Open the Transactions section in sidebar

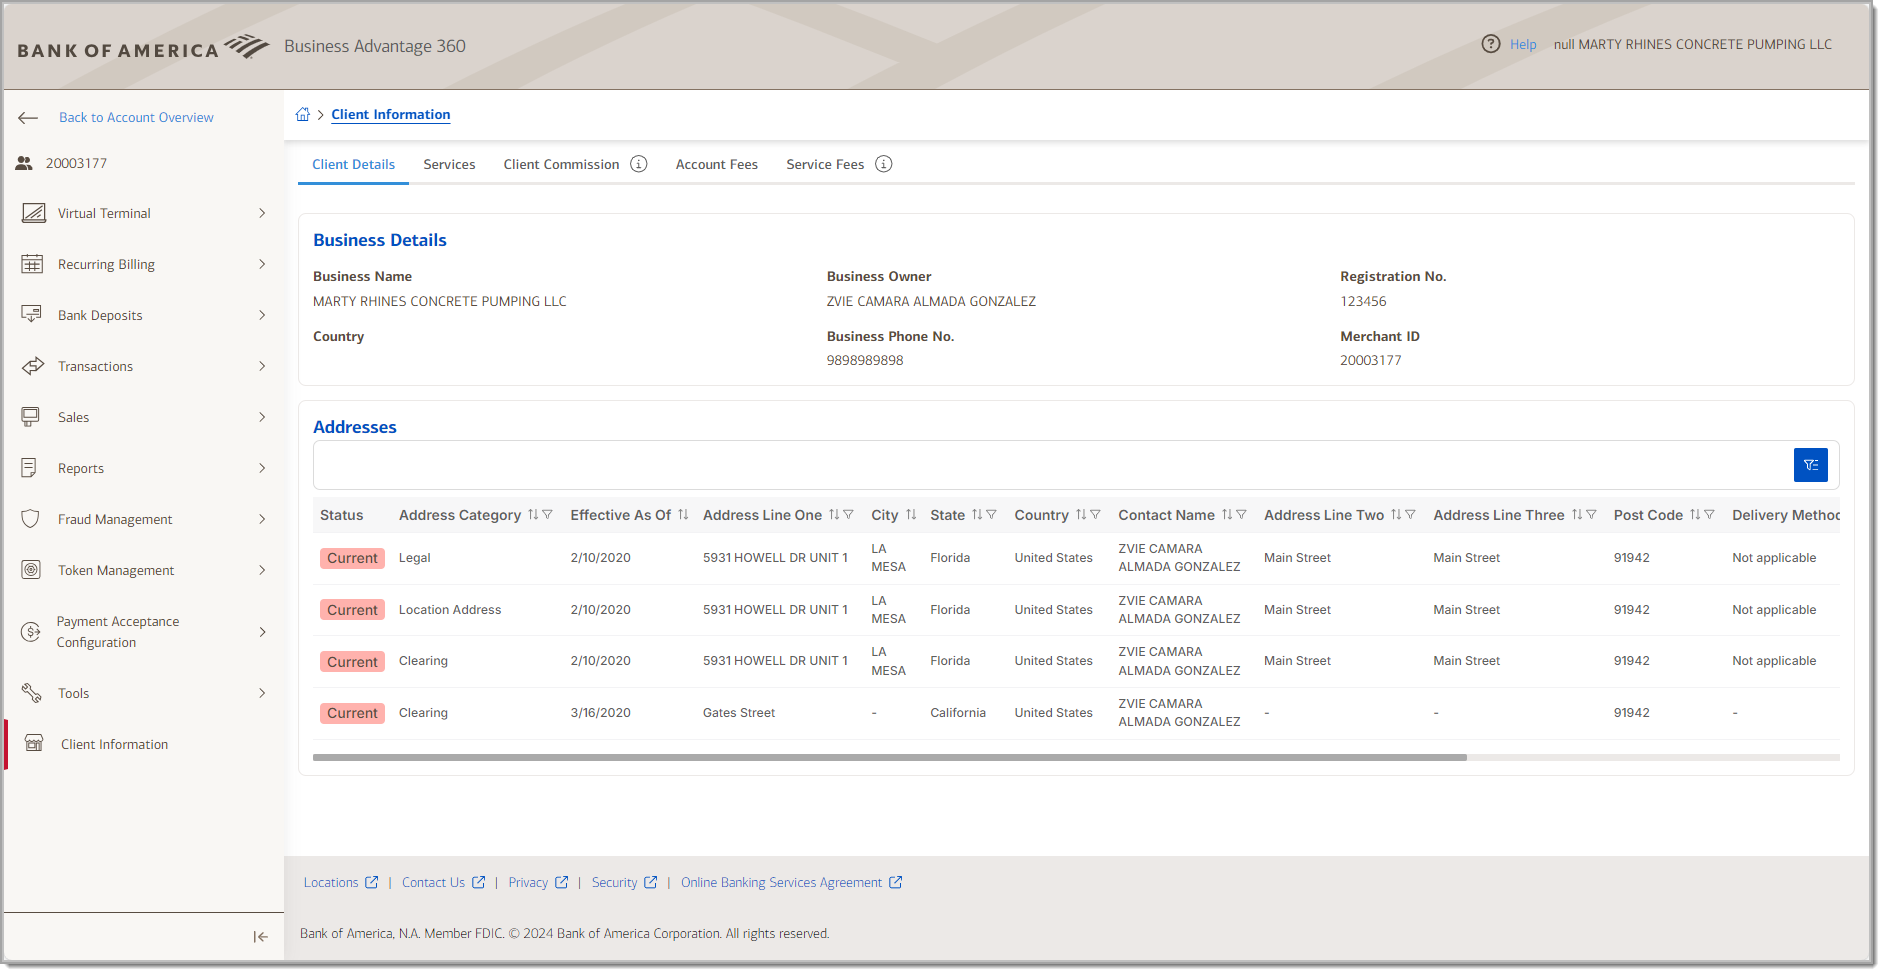point(33,366)
